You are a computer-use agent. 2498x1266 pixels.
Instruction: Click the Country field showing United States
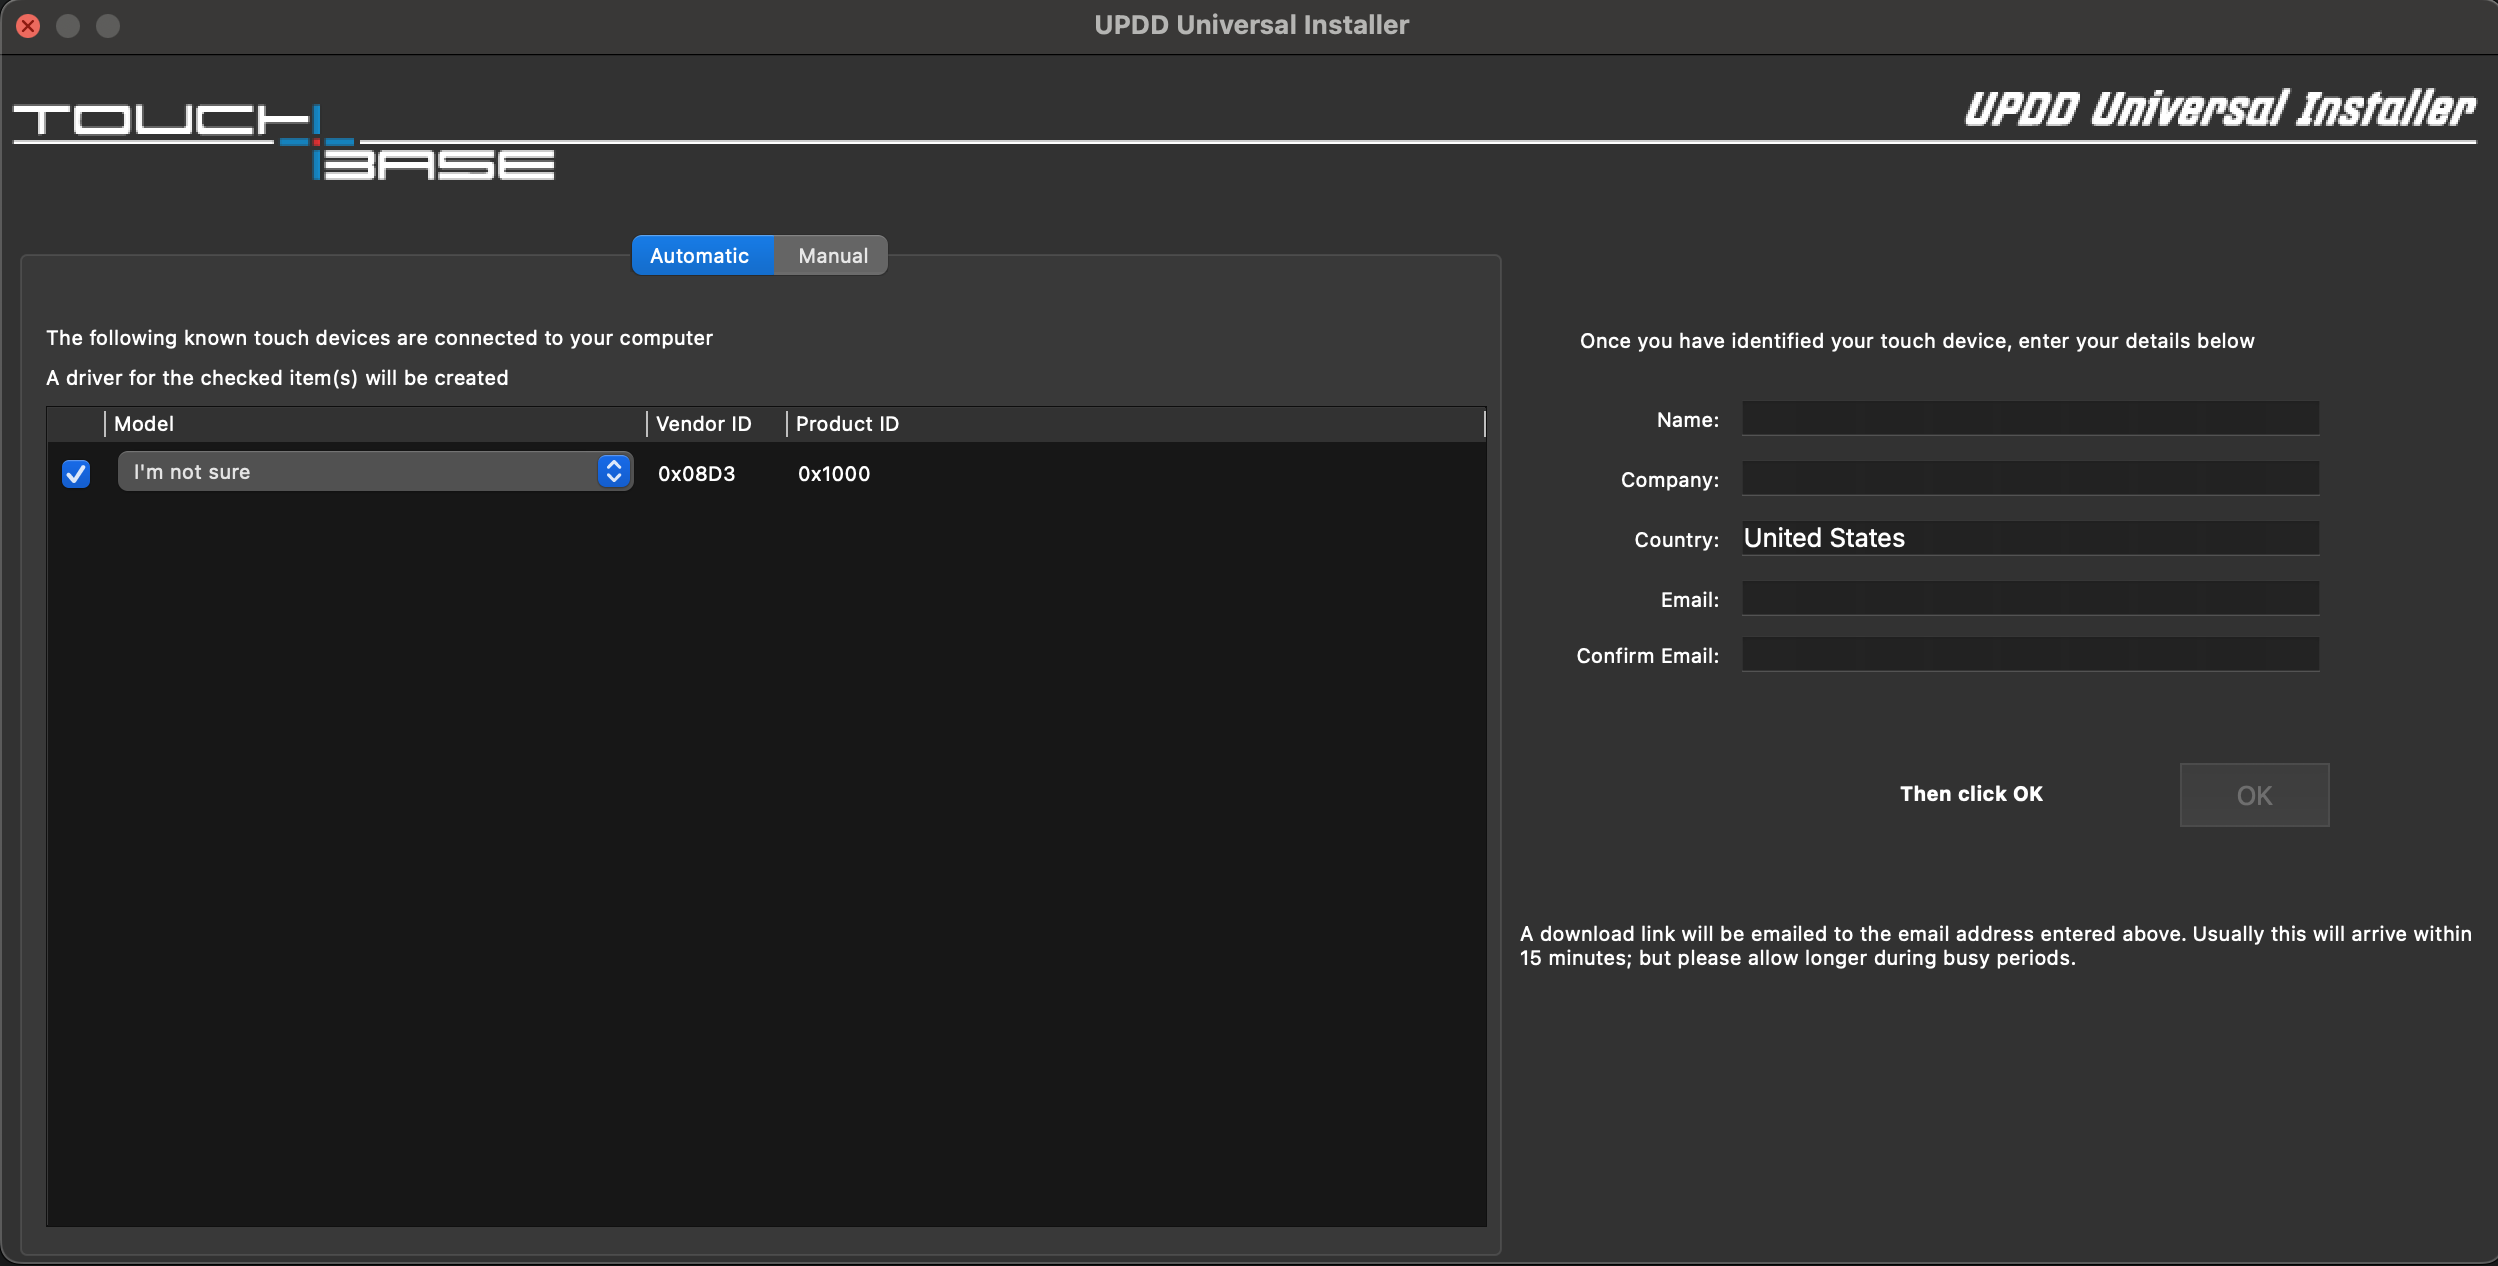(x=2029, y=538)
